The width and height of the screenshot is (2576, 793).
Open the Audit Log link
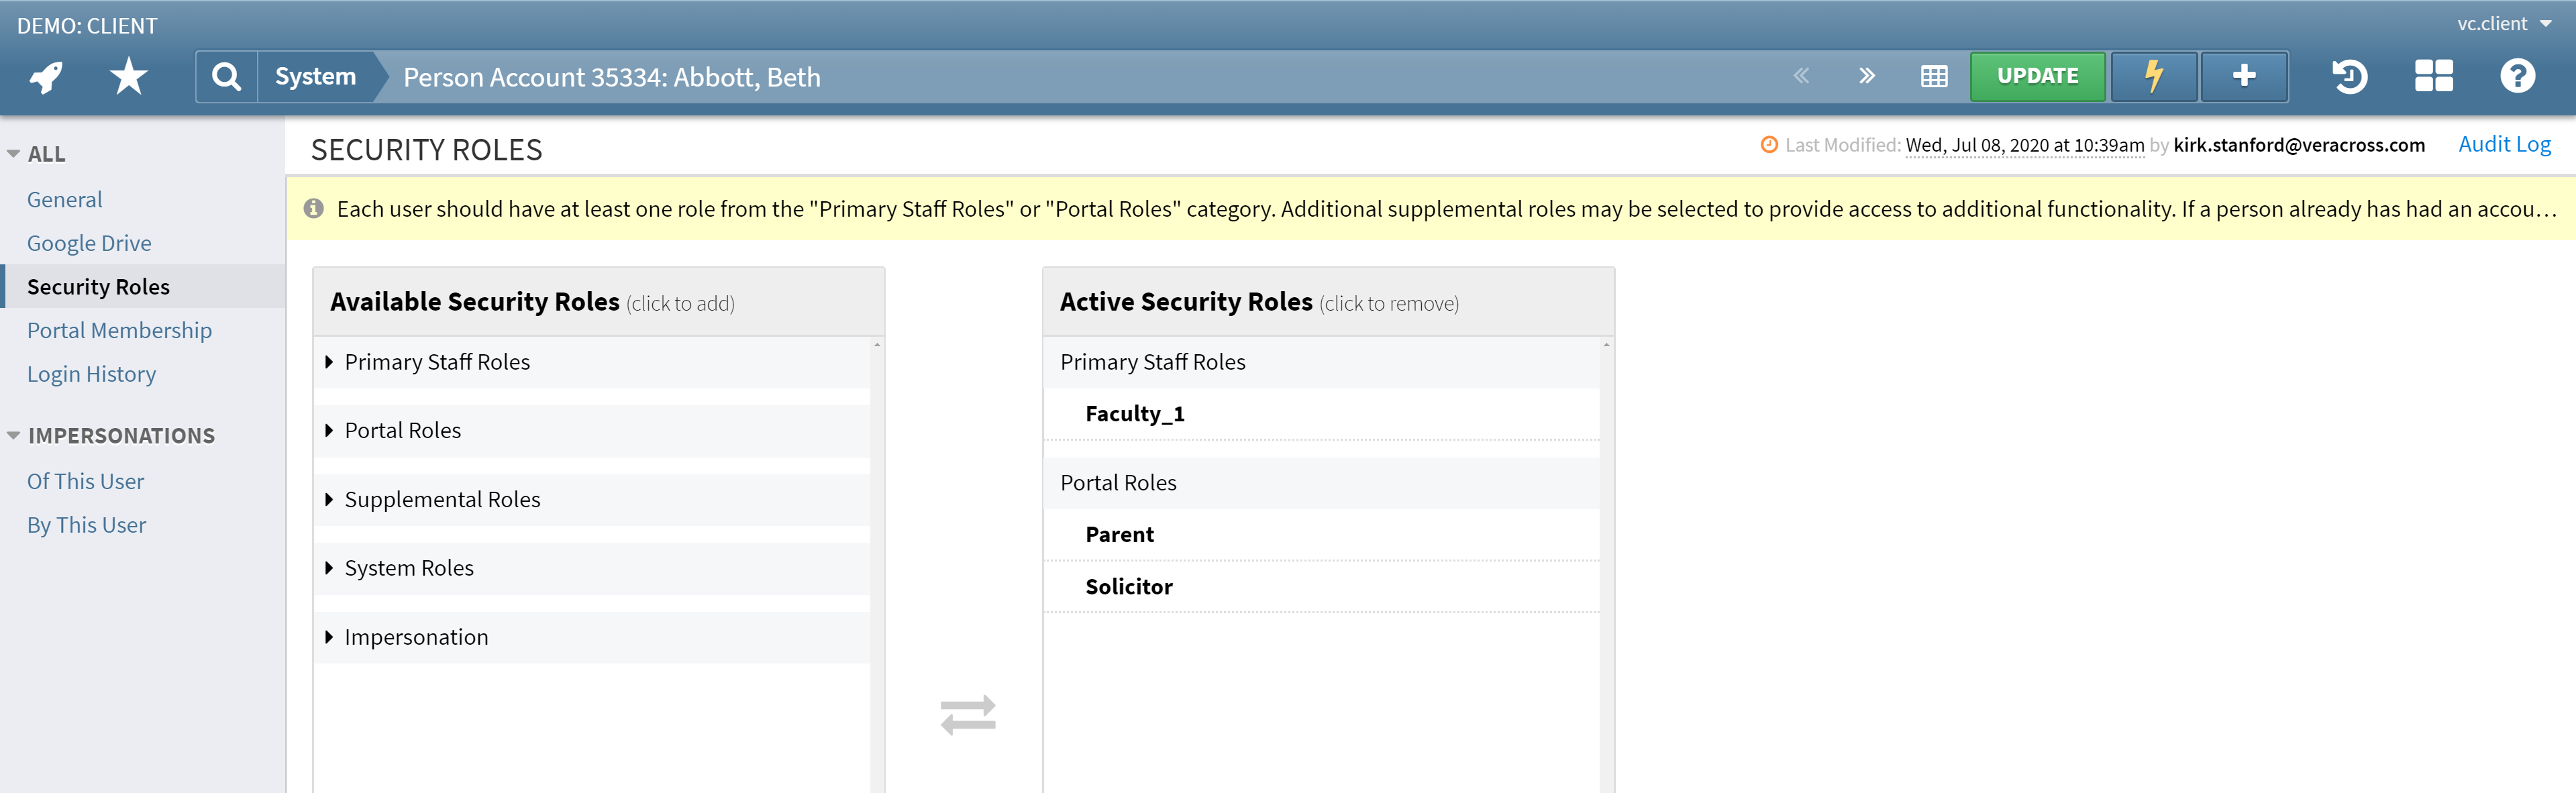[2504, 144]
